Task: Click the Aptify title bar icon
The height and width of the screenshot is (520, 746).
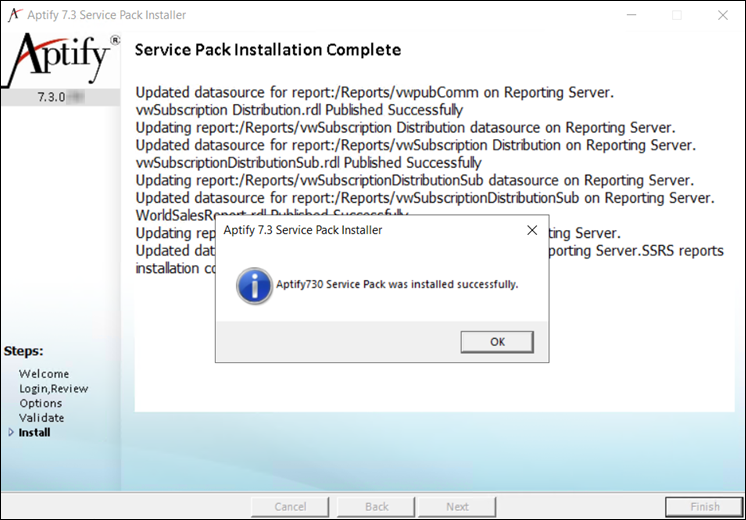Action: [15, 15]
